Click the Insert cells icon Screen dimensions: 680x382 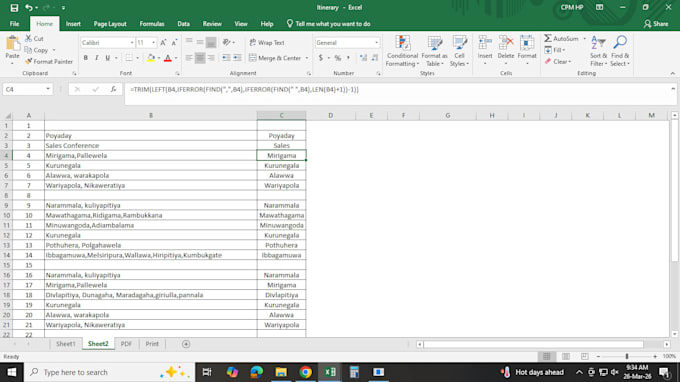tap(485, 43)
